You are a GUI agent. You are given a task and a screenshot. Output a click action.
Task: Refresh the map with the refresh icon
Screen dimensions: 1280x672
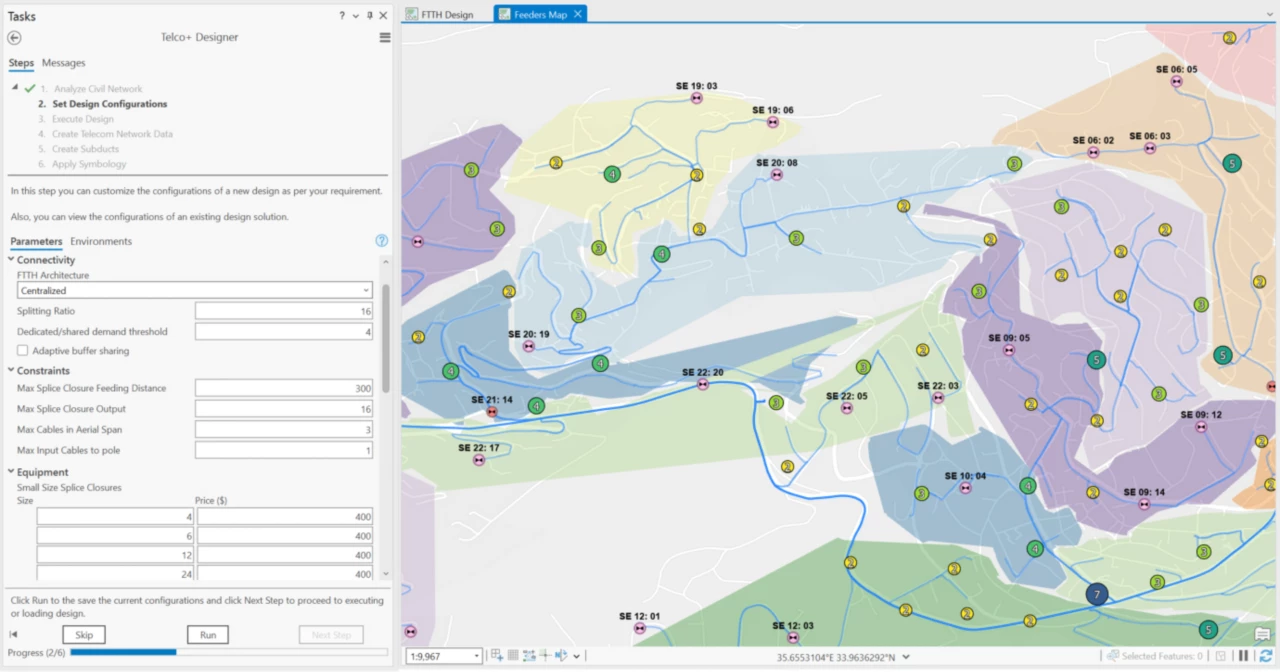coord(1266,656)
